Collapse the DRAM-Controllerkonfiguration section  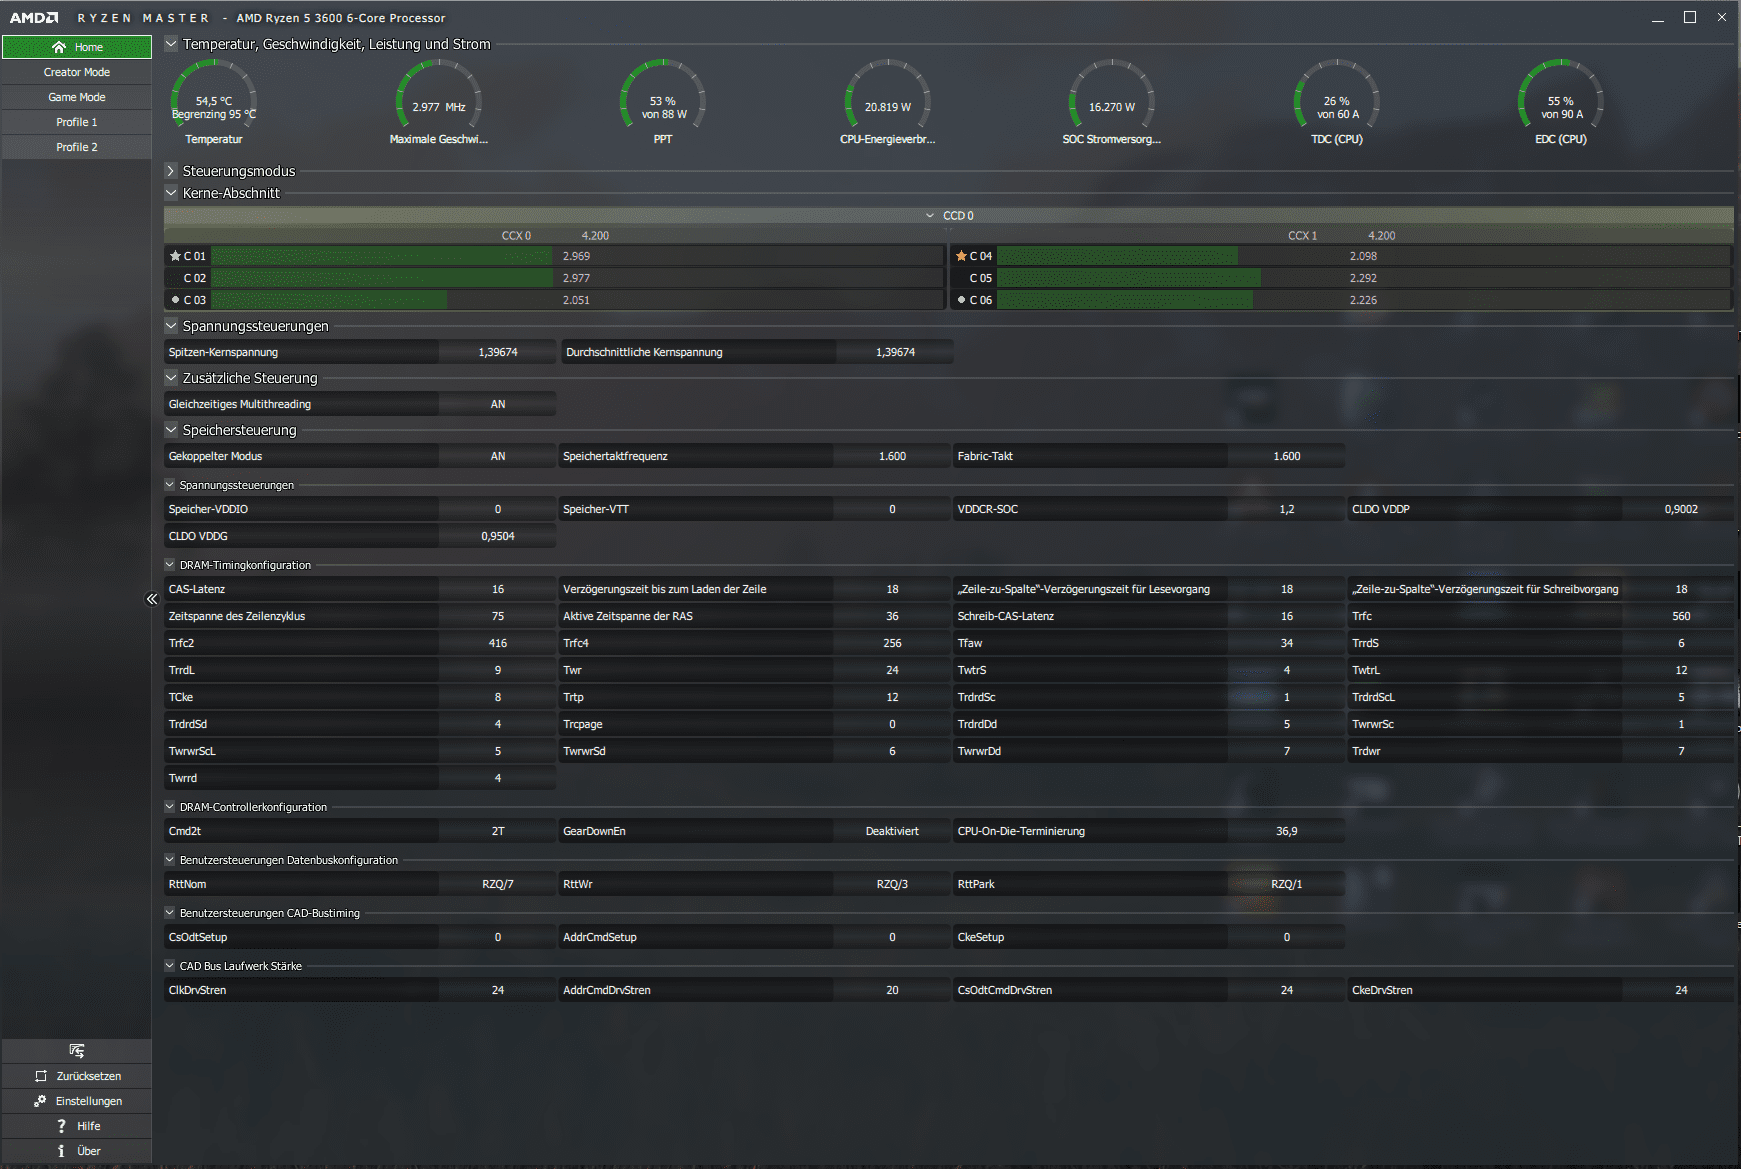[170, 807]
